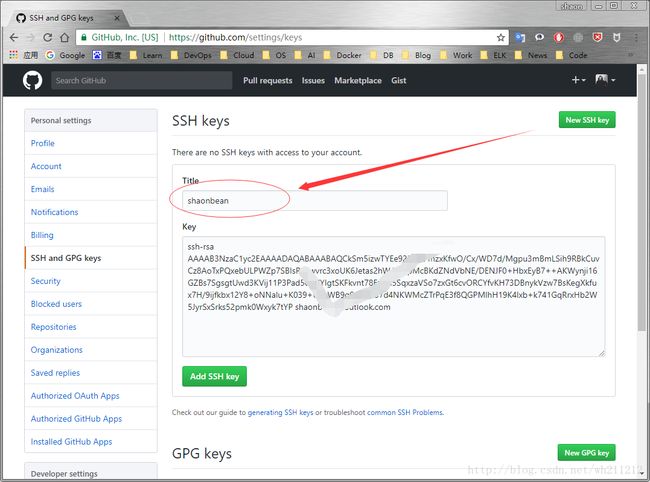The image size is (650, 482).
Task: Click the red shield adblock extension icon
Action: [597, 38]
